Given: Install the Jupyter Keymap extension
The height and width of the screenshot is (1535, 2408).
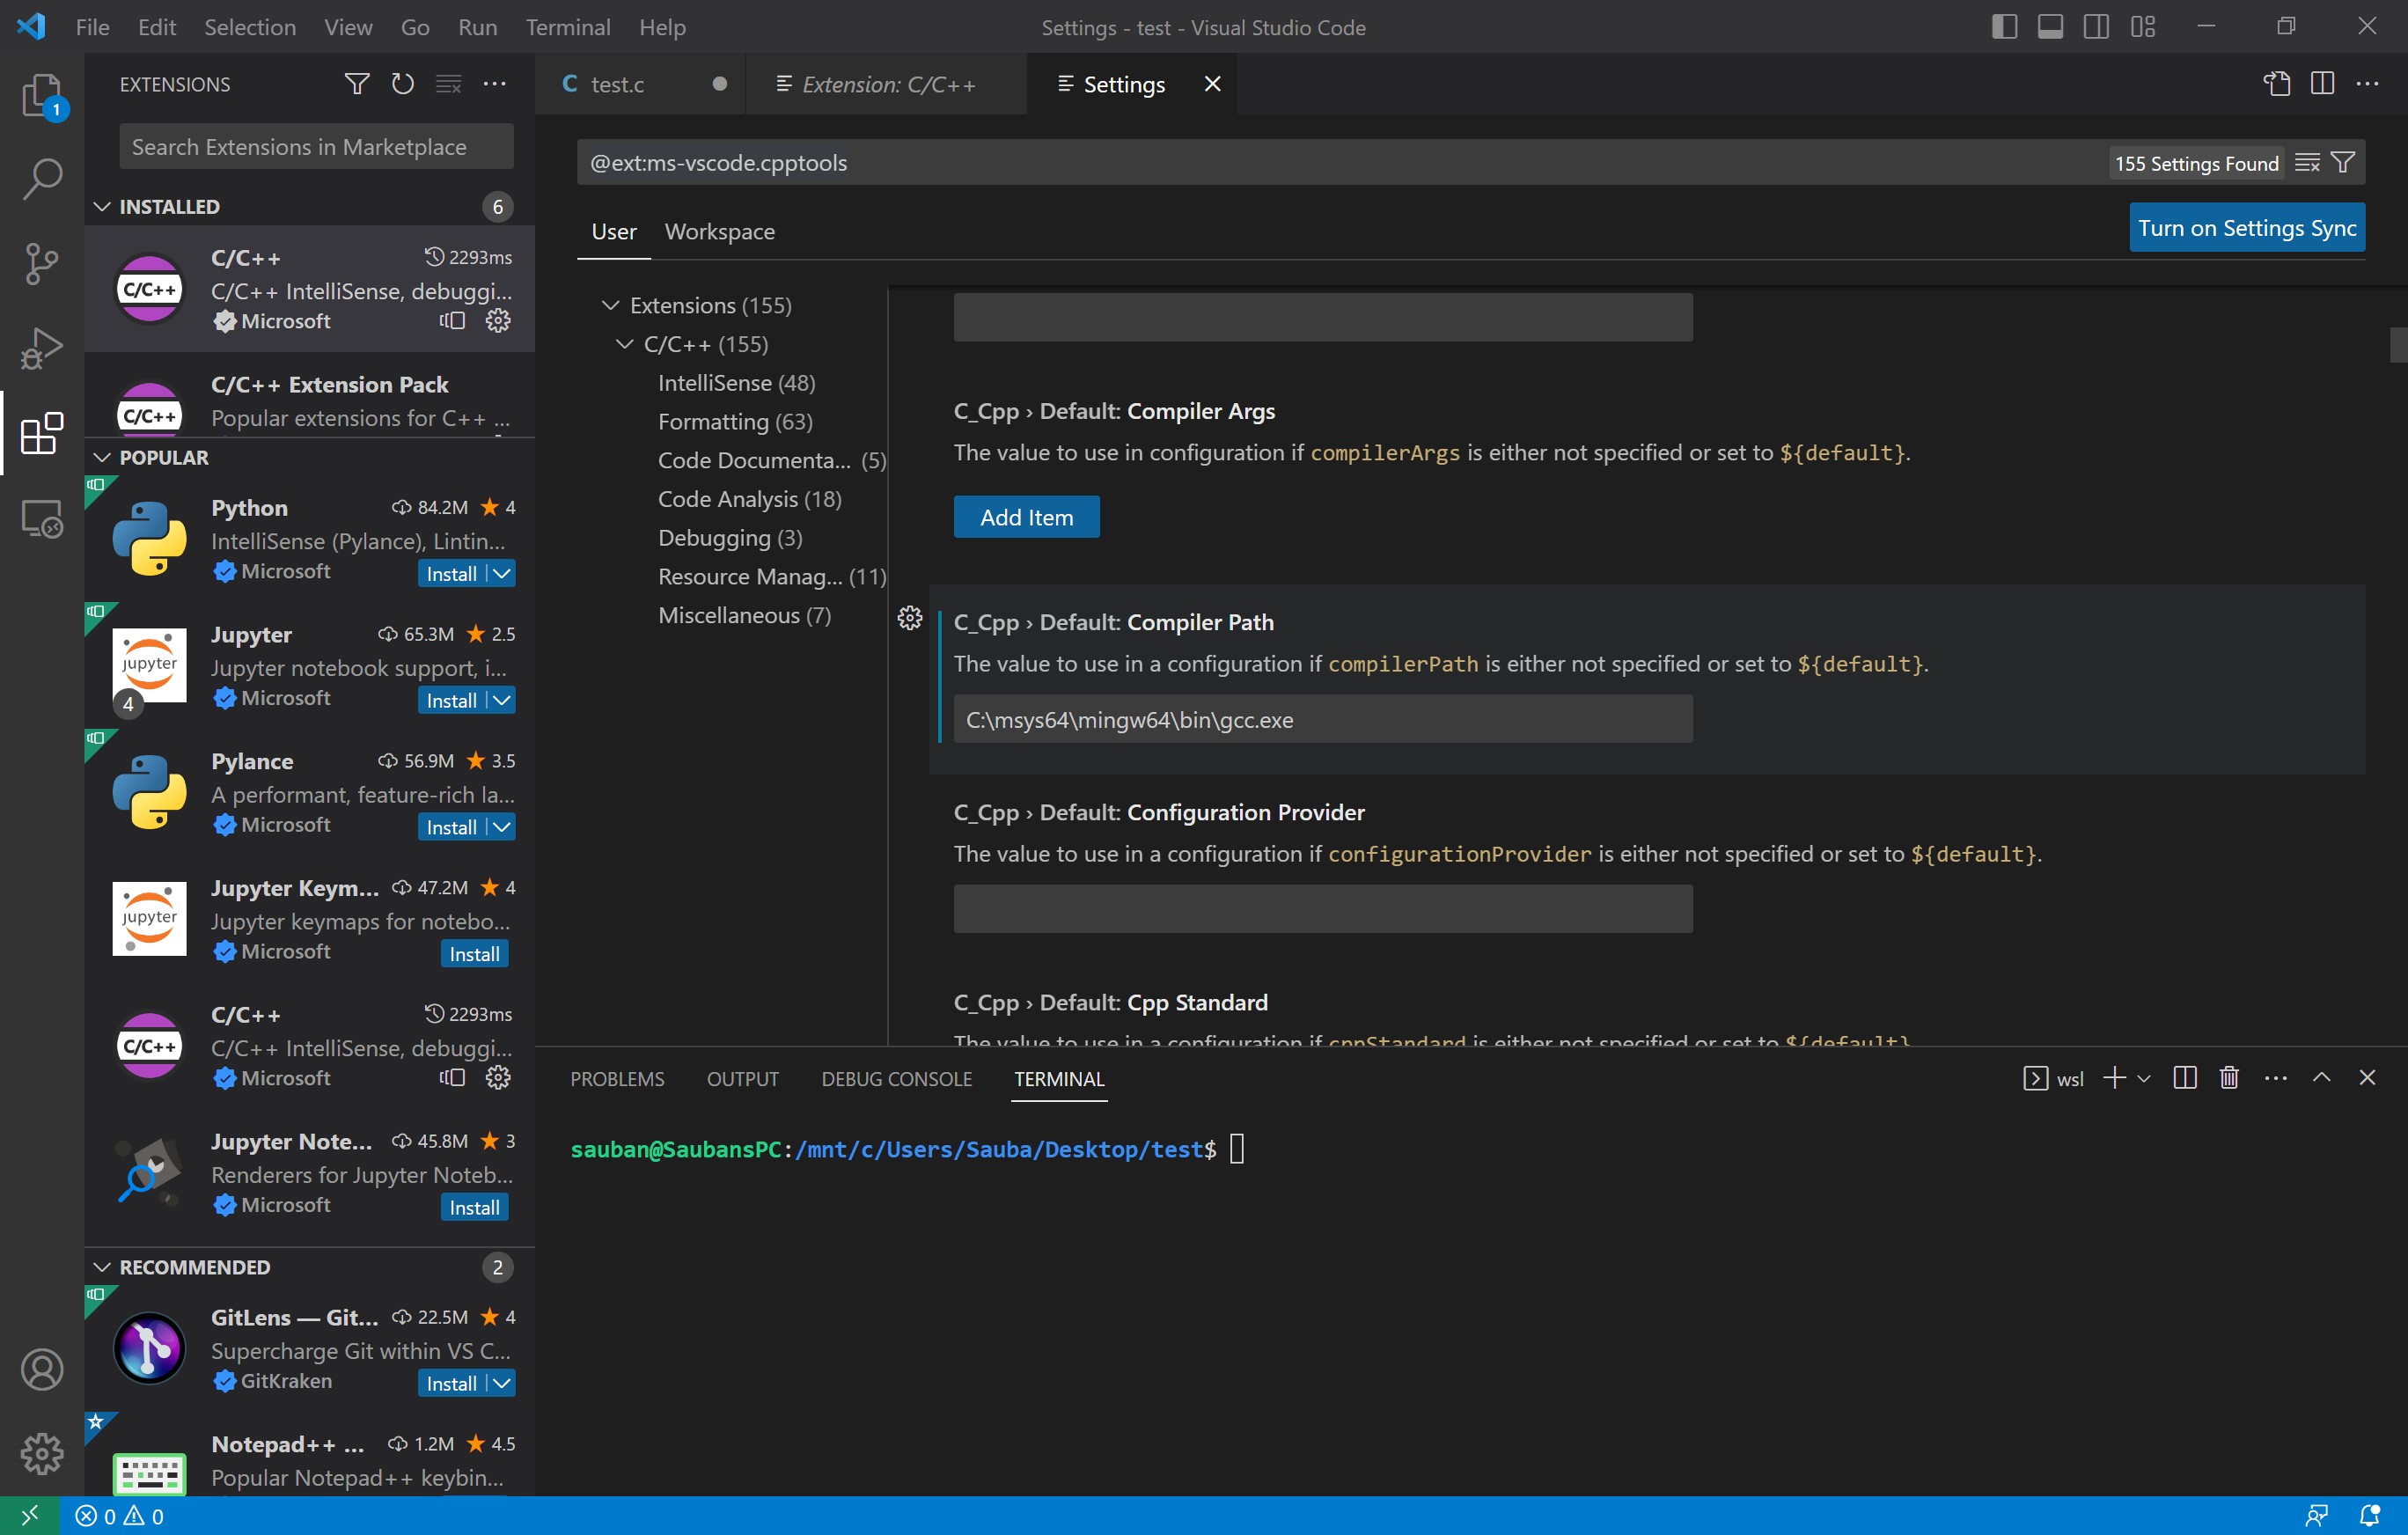Looking at the screenshot, I should tap(474, 954).
